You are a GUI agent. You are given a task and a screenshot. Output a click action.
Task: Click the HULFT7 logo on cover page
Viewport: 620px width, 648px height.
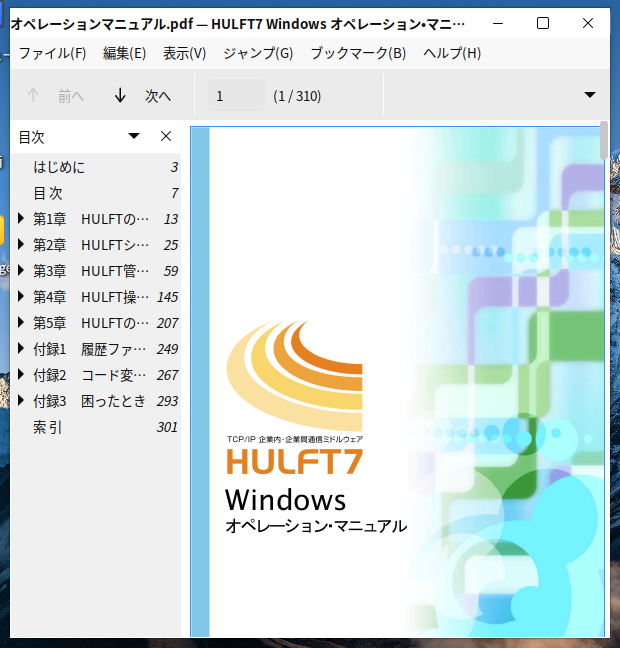(x=294, y=462)
